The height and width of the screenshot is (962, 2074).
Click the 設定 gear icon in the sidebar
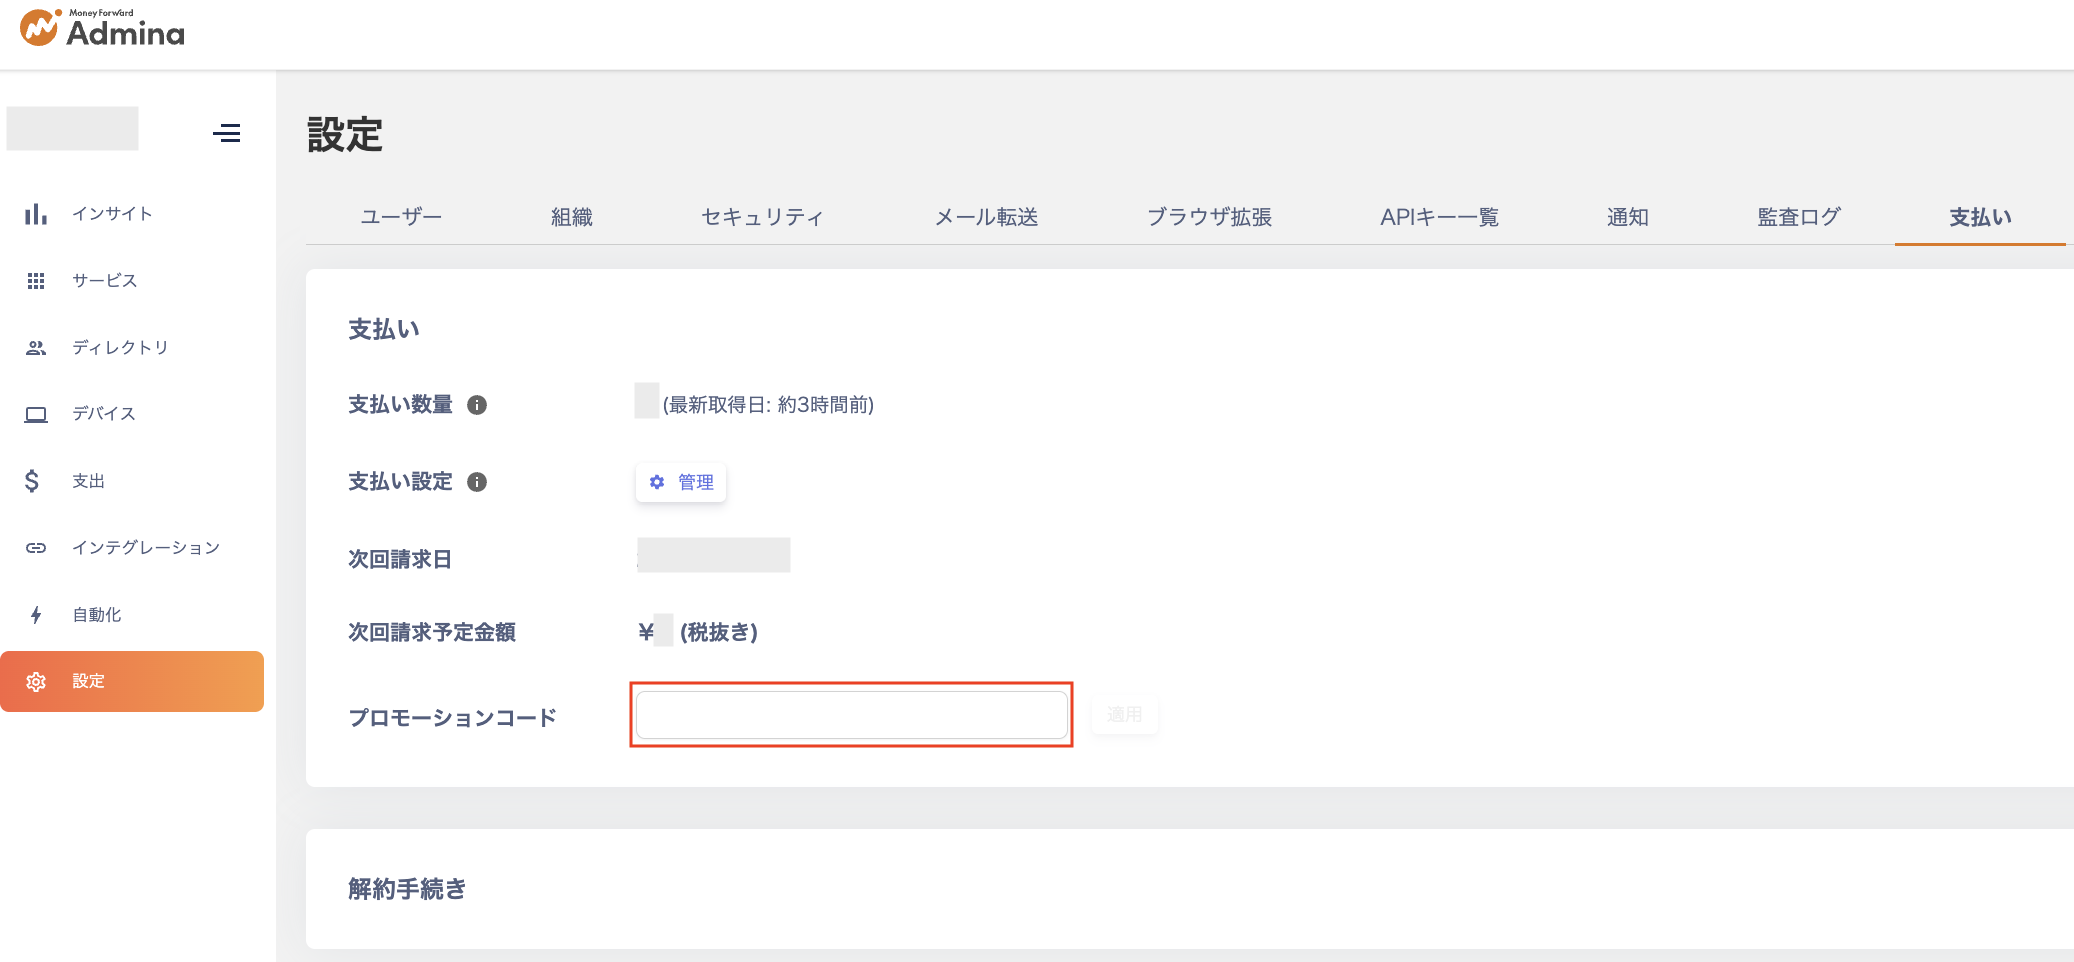(36, 682)
